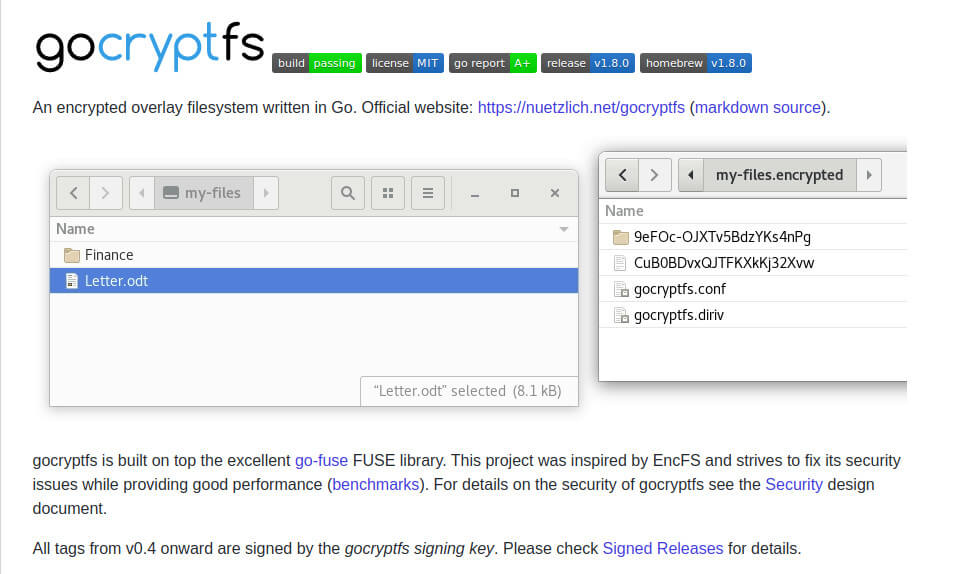Click right path arrow after my-files.encrypted
Viewport: 960px width, 574px height.
[869, 175]
